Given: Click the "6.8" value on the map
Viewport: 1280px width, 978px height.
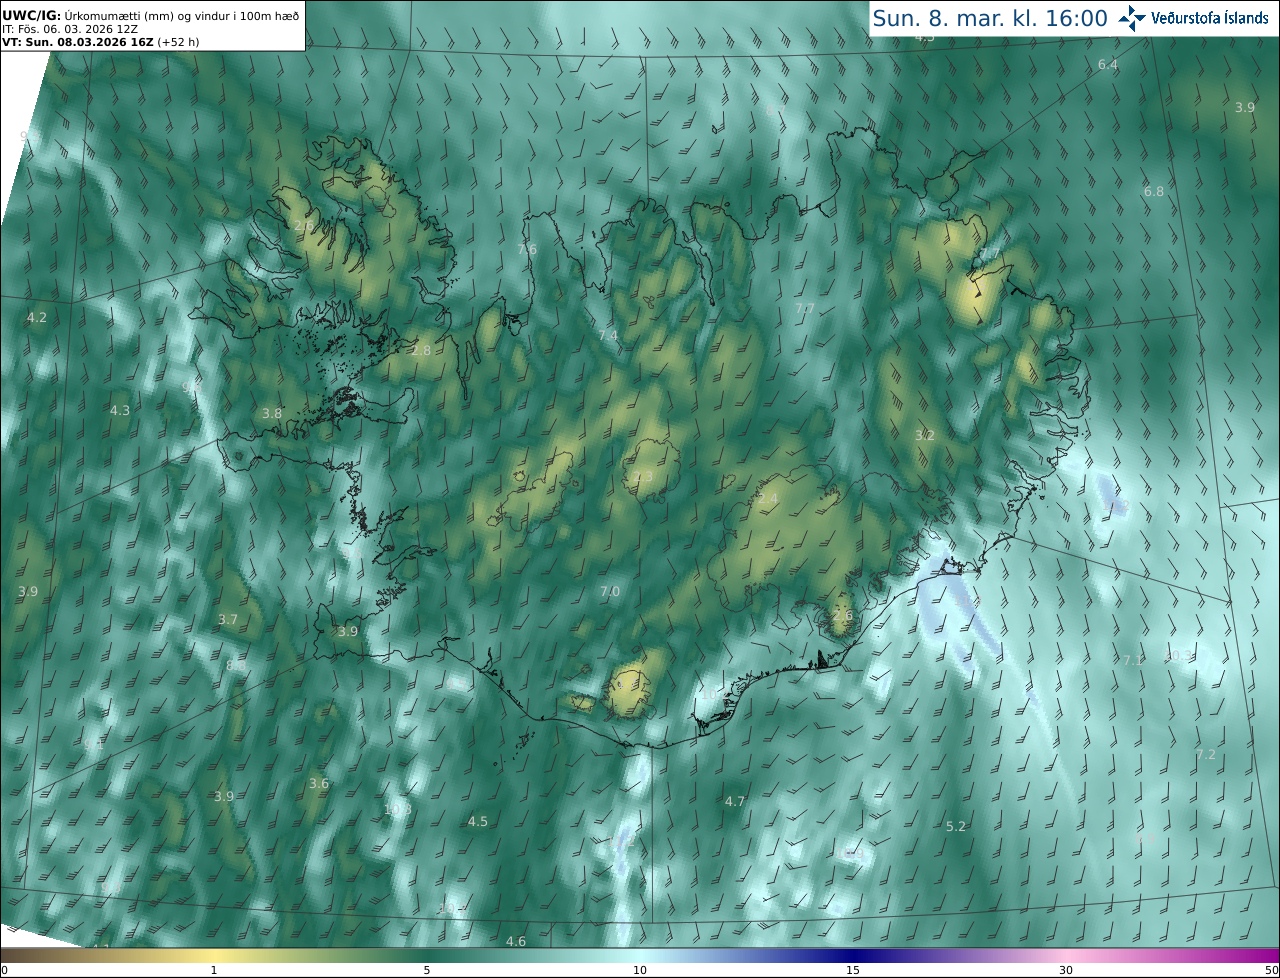Looking at the screenshot, I should click(x=1154, y=191).
